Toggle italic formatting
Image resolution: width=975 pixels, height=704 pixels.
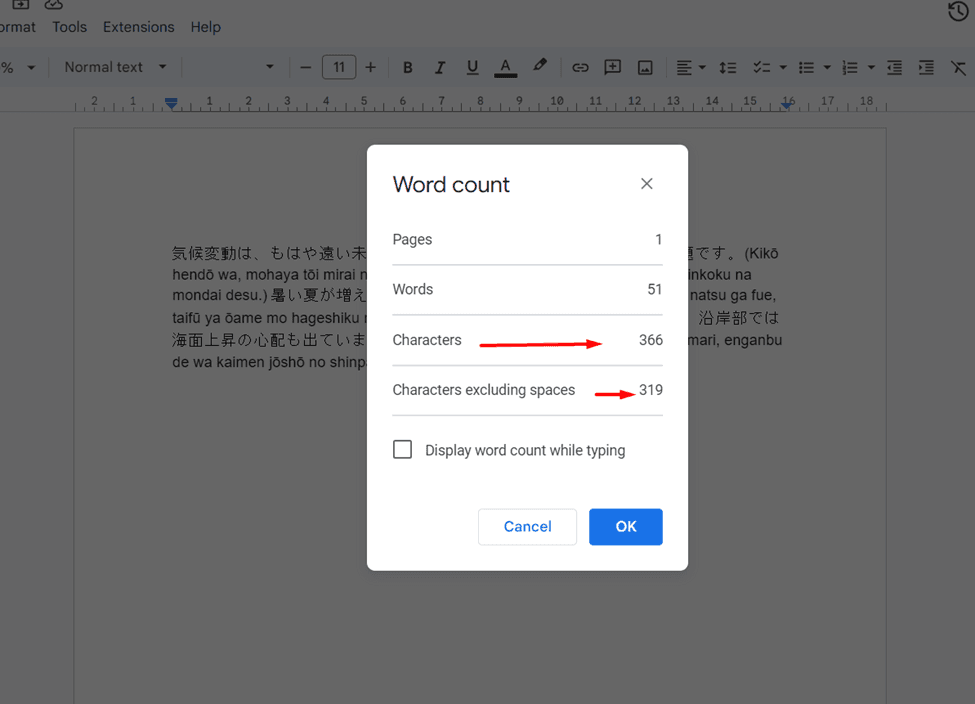(440, 67)
